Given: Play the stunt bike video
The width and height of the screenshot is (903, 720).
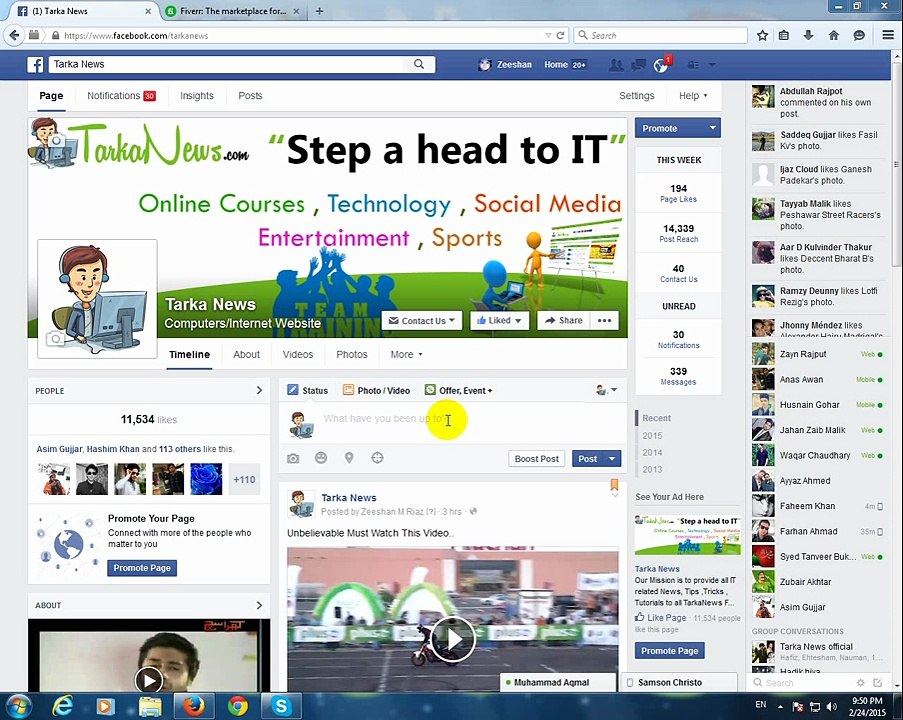Looking at the screenshot, I should click(x=453, y=639).
